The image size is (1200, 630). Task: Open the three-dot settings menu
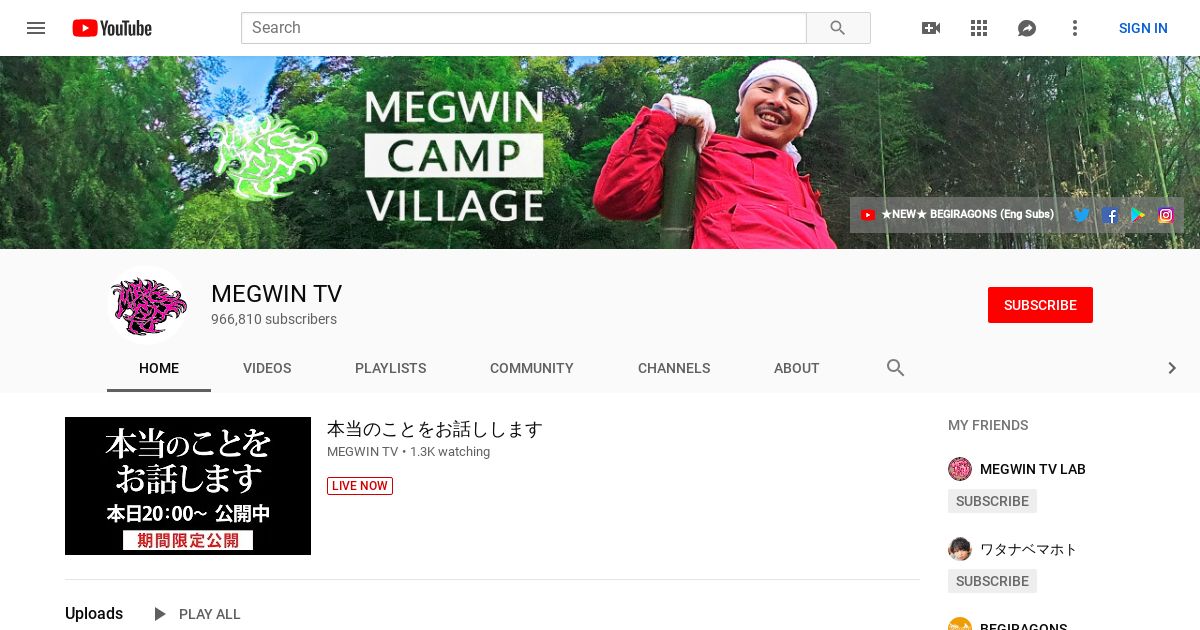(x=1075, y=28)
